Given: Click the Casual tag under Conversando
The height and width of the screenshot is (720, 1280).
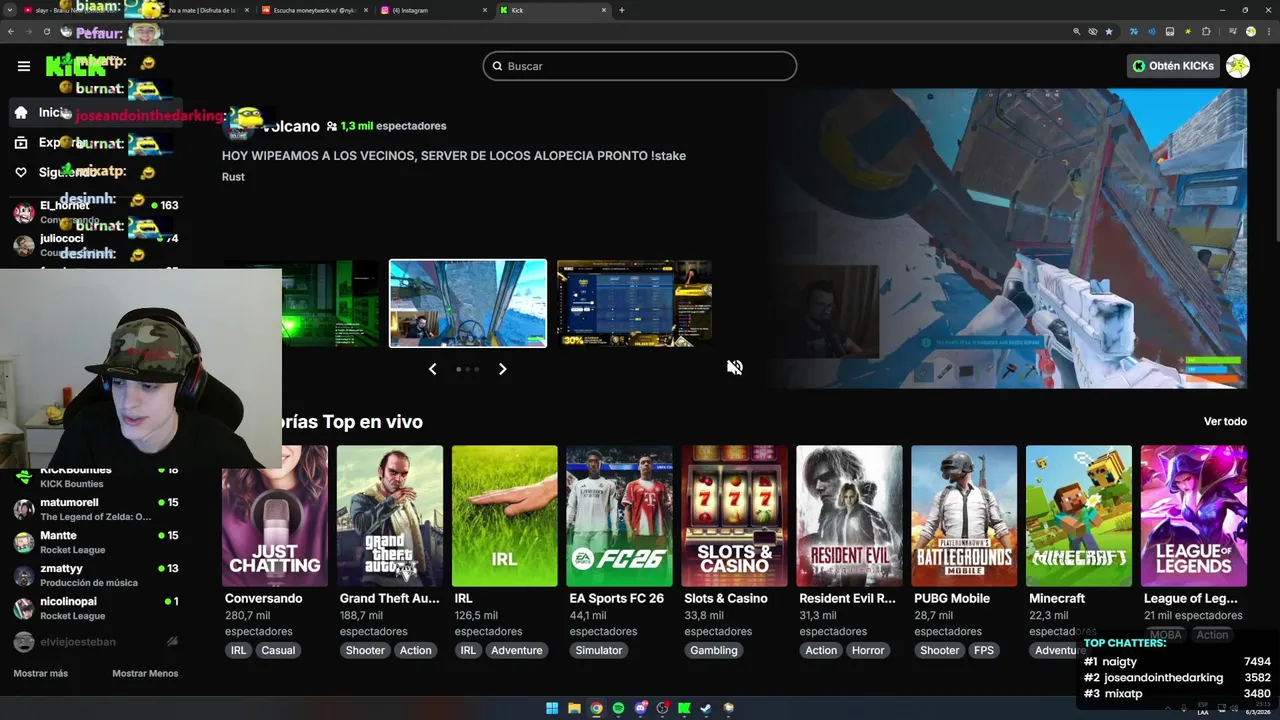Looking at the screenshot, I should tap(278, 650).
